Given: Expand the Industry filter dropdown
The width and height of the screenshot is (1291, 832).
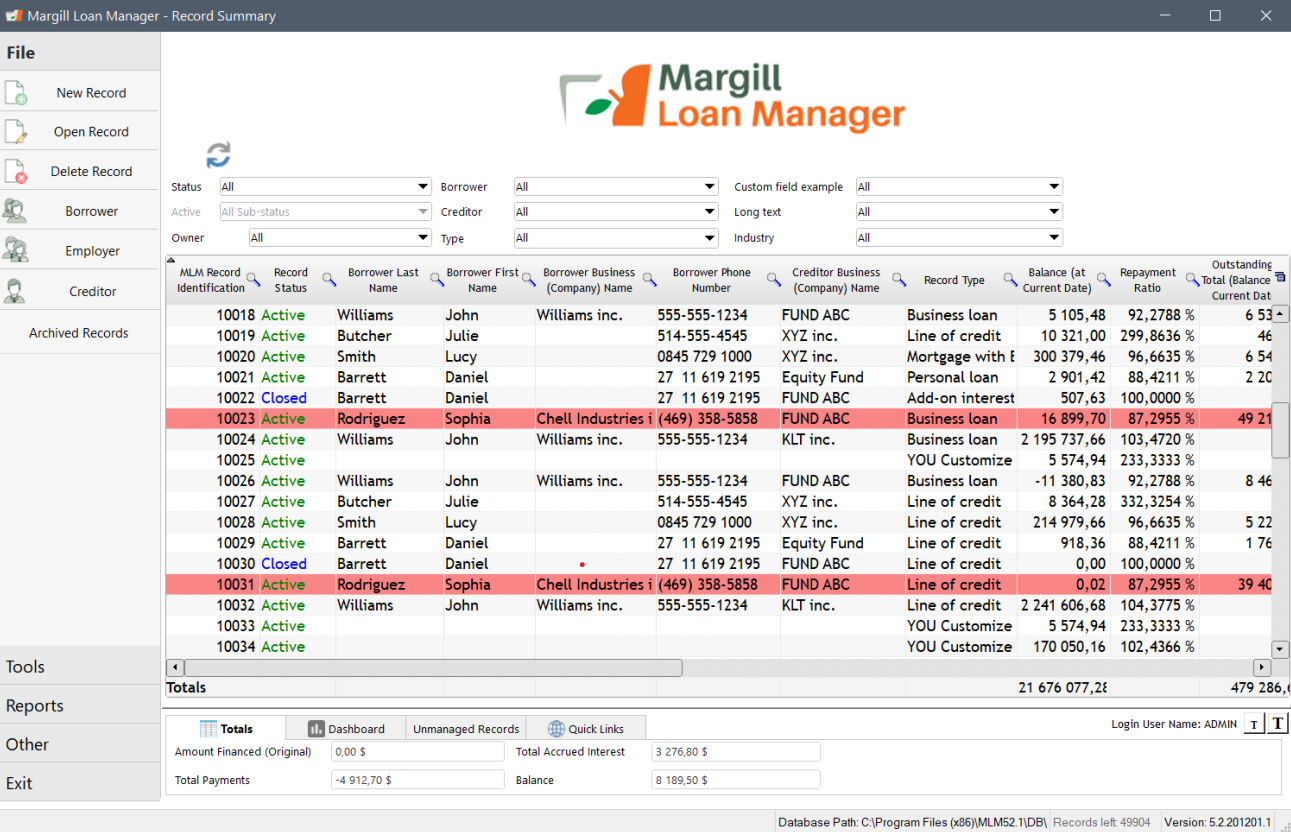Looking at the screenshot, I should (1053, 237).
